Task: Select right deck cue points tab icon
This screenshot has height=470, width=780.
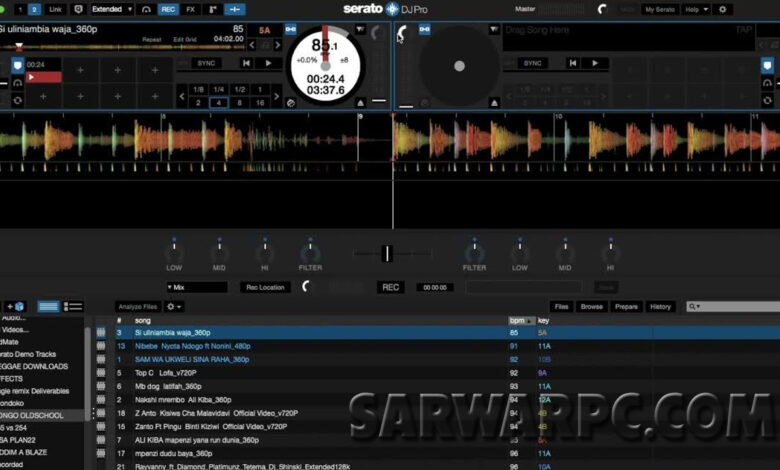Action: click(768, 65)
